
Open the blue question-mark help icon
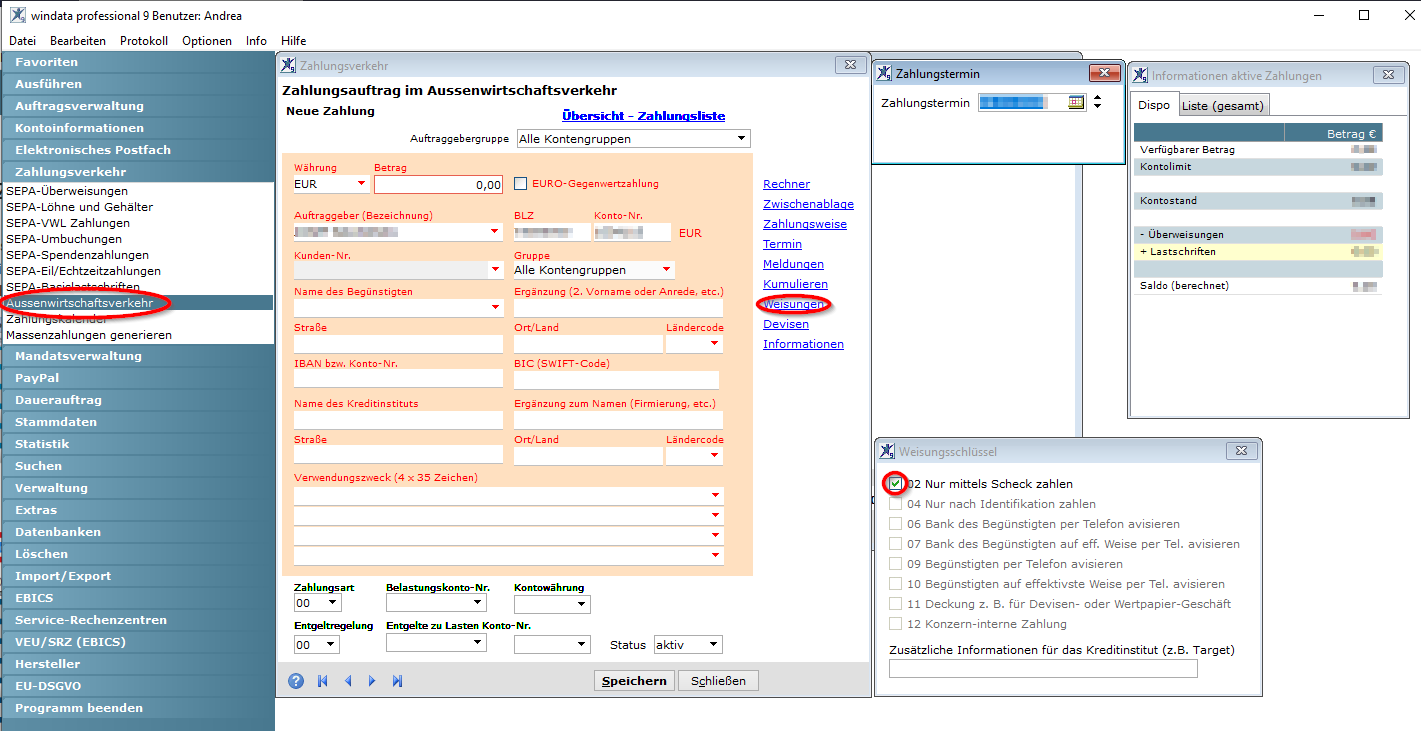tap(296, 681)
